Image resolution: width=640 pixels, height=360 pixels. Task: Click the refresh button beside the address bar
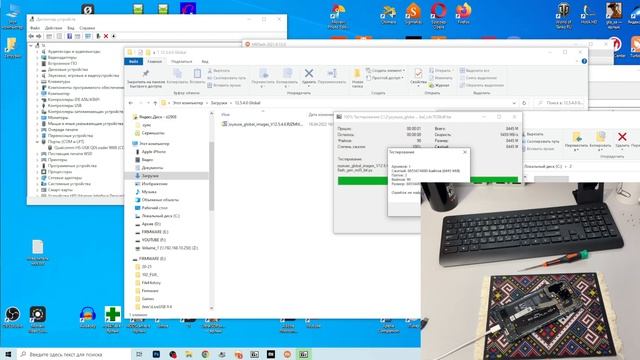tap(524, 103)
